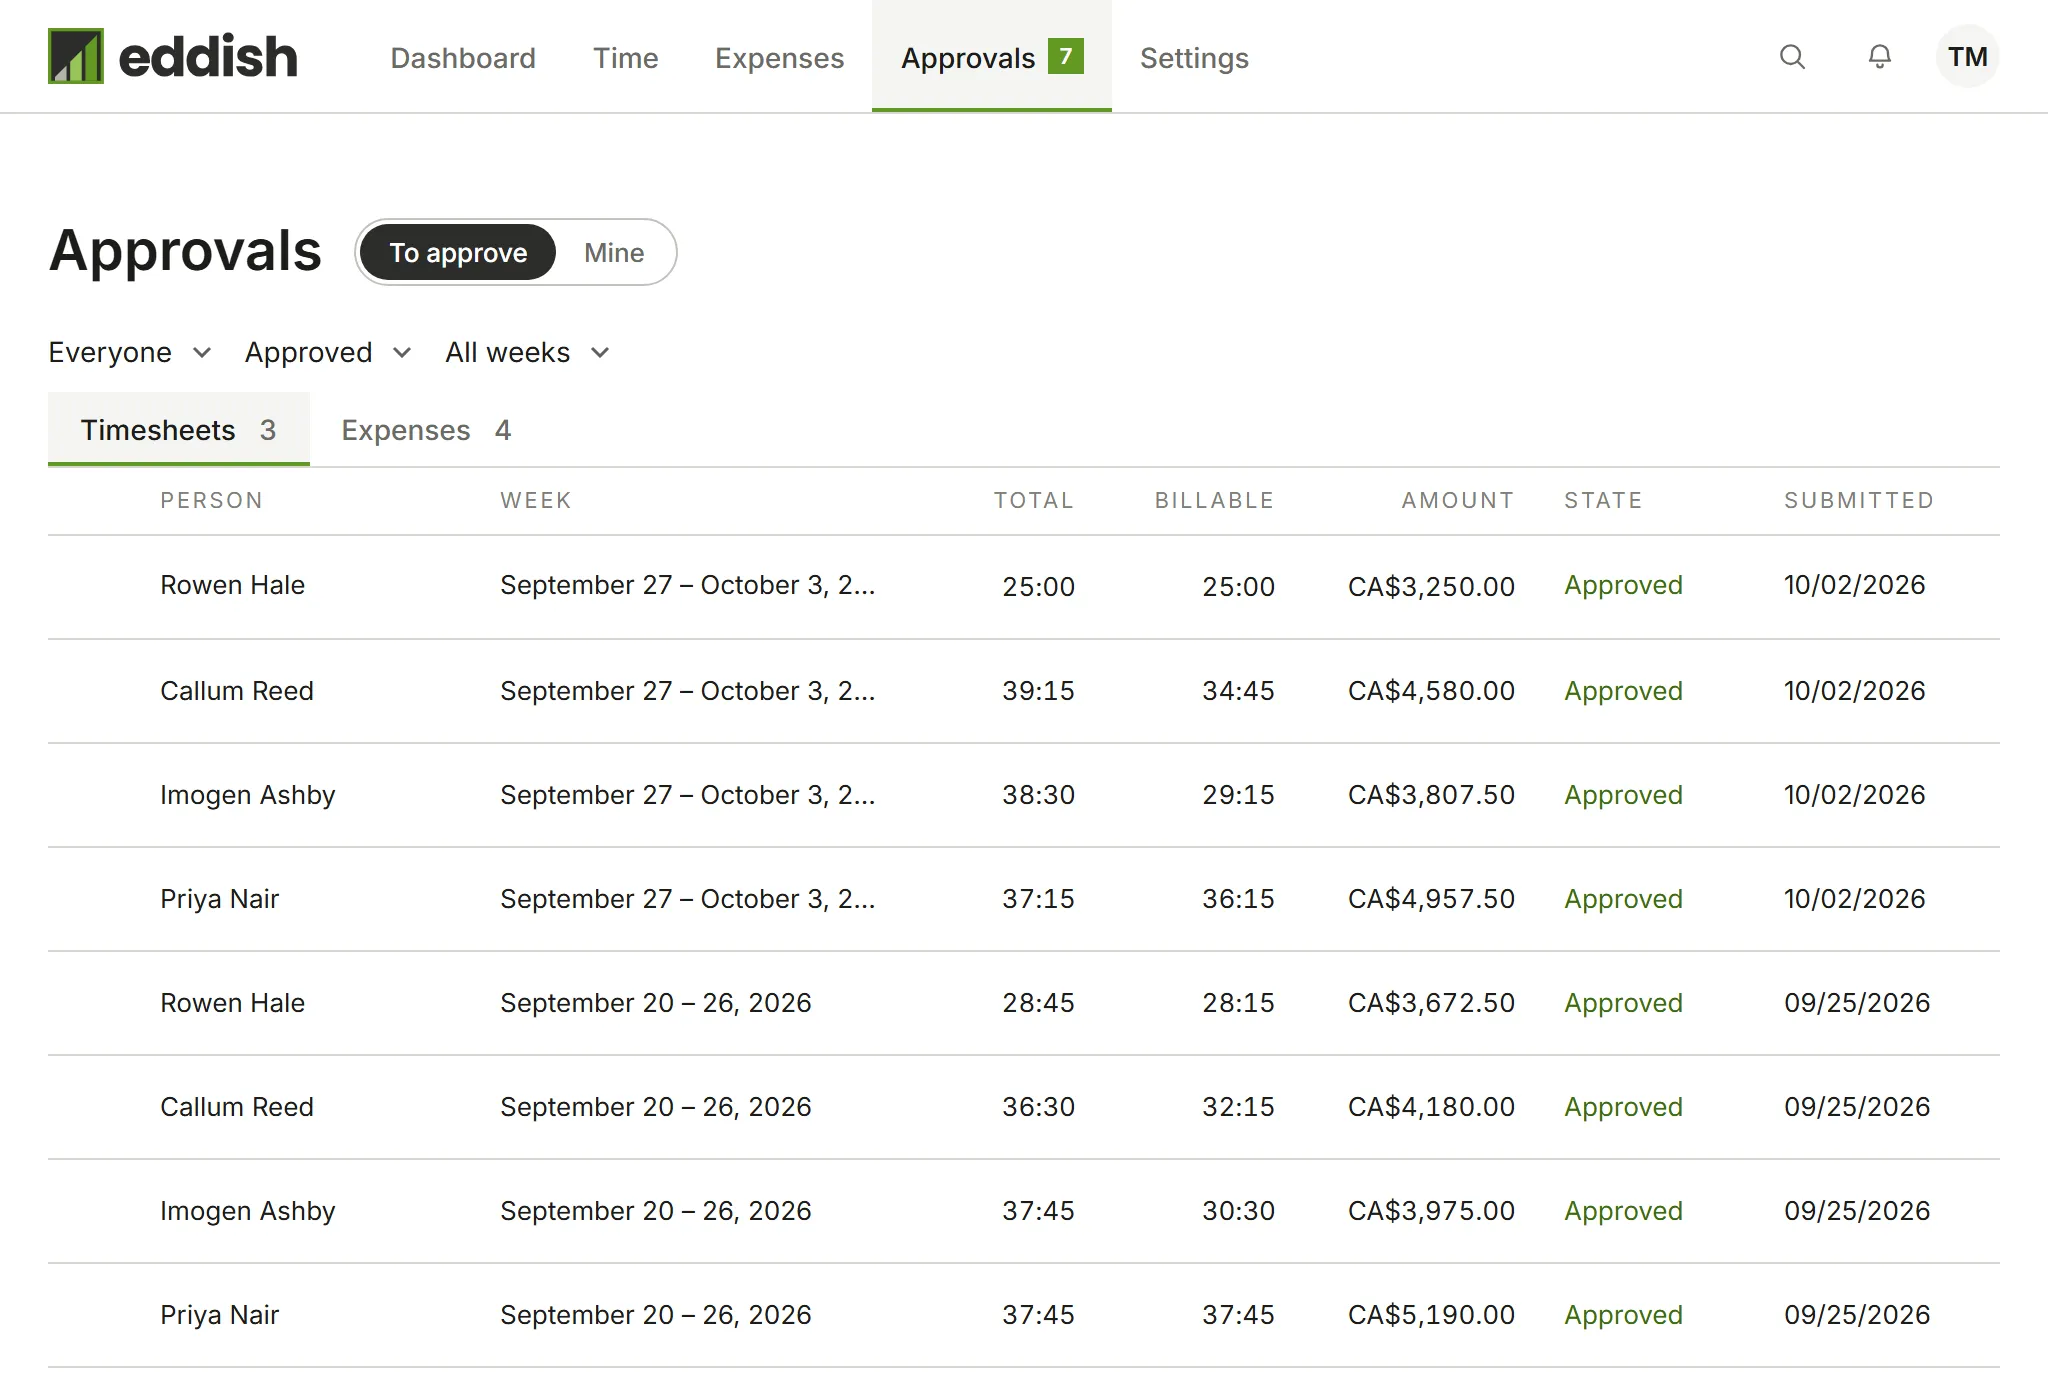Open Callum Reed's row with total 36:30
Screen dimensions: 2048x1400
tap(1024, 1107)
